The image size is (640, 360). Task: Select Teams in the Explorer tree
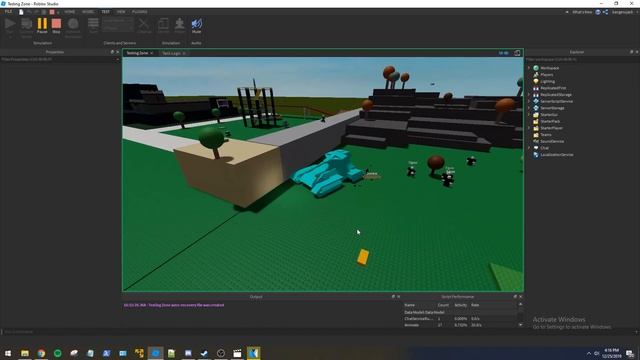tap(546, 135)
